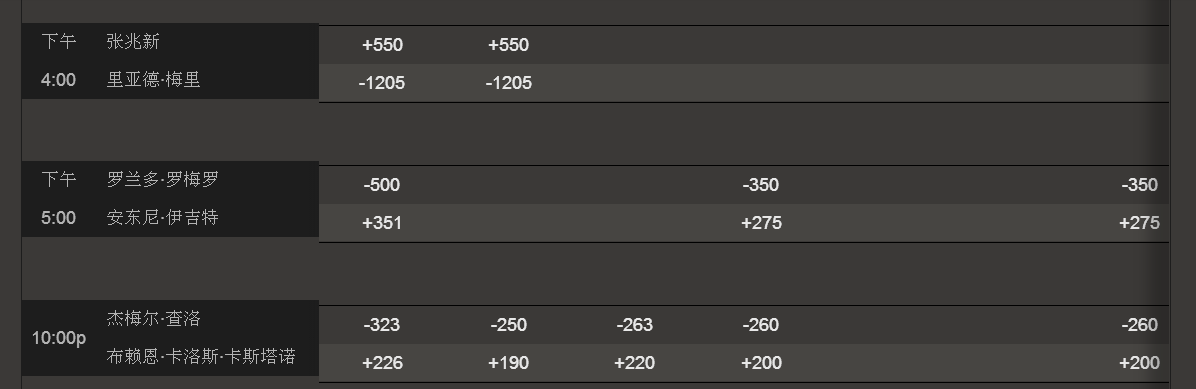1196x389 pixels.
Task: Click -500 odds for 罗兰多·罗梅罗
Action: click(x=382, y=185)
